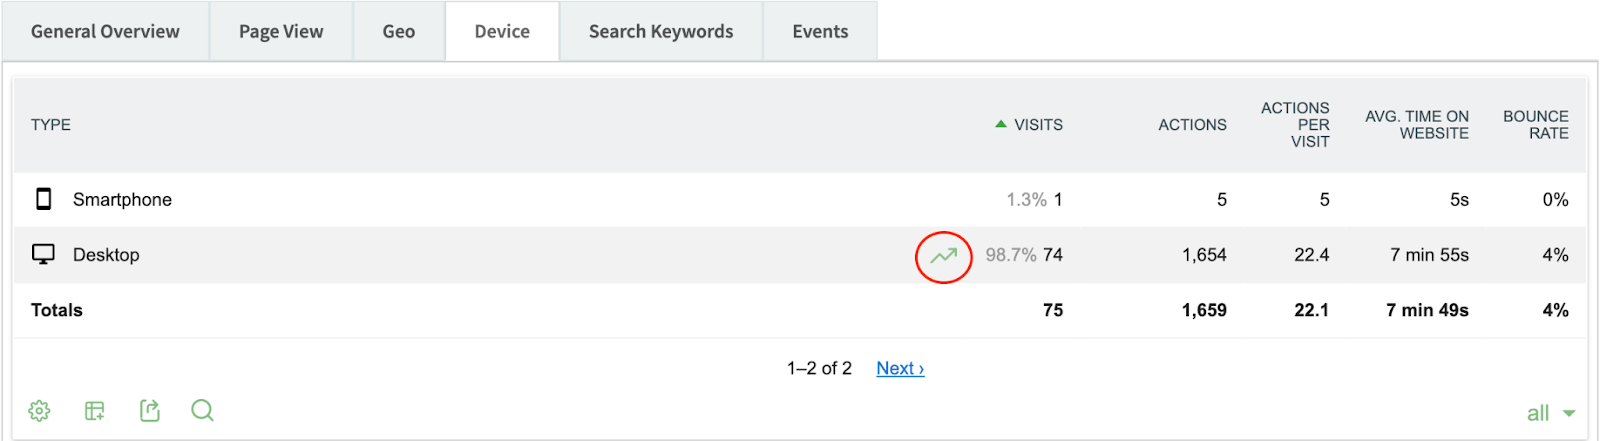Select the Smartphone row label
The width and height of the screenshot is (1600, 441).
[x=122, y=199]
